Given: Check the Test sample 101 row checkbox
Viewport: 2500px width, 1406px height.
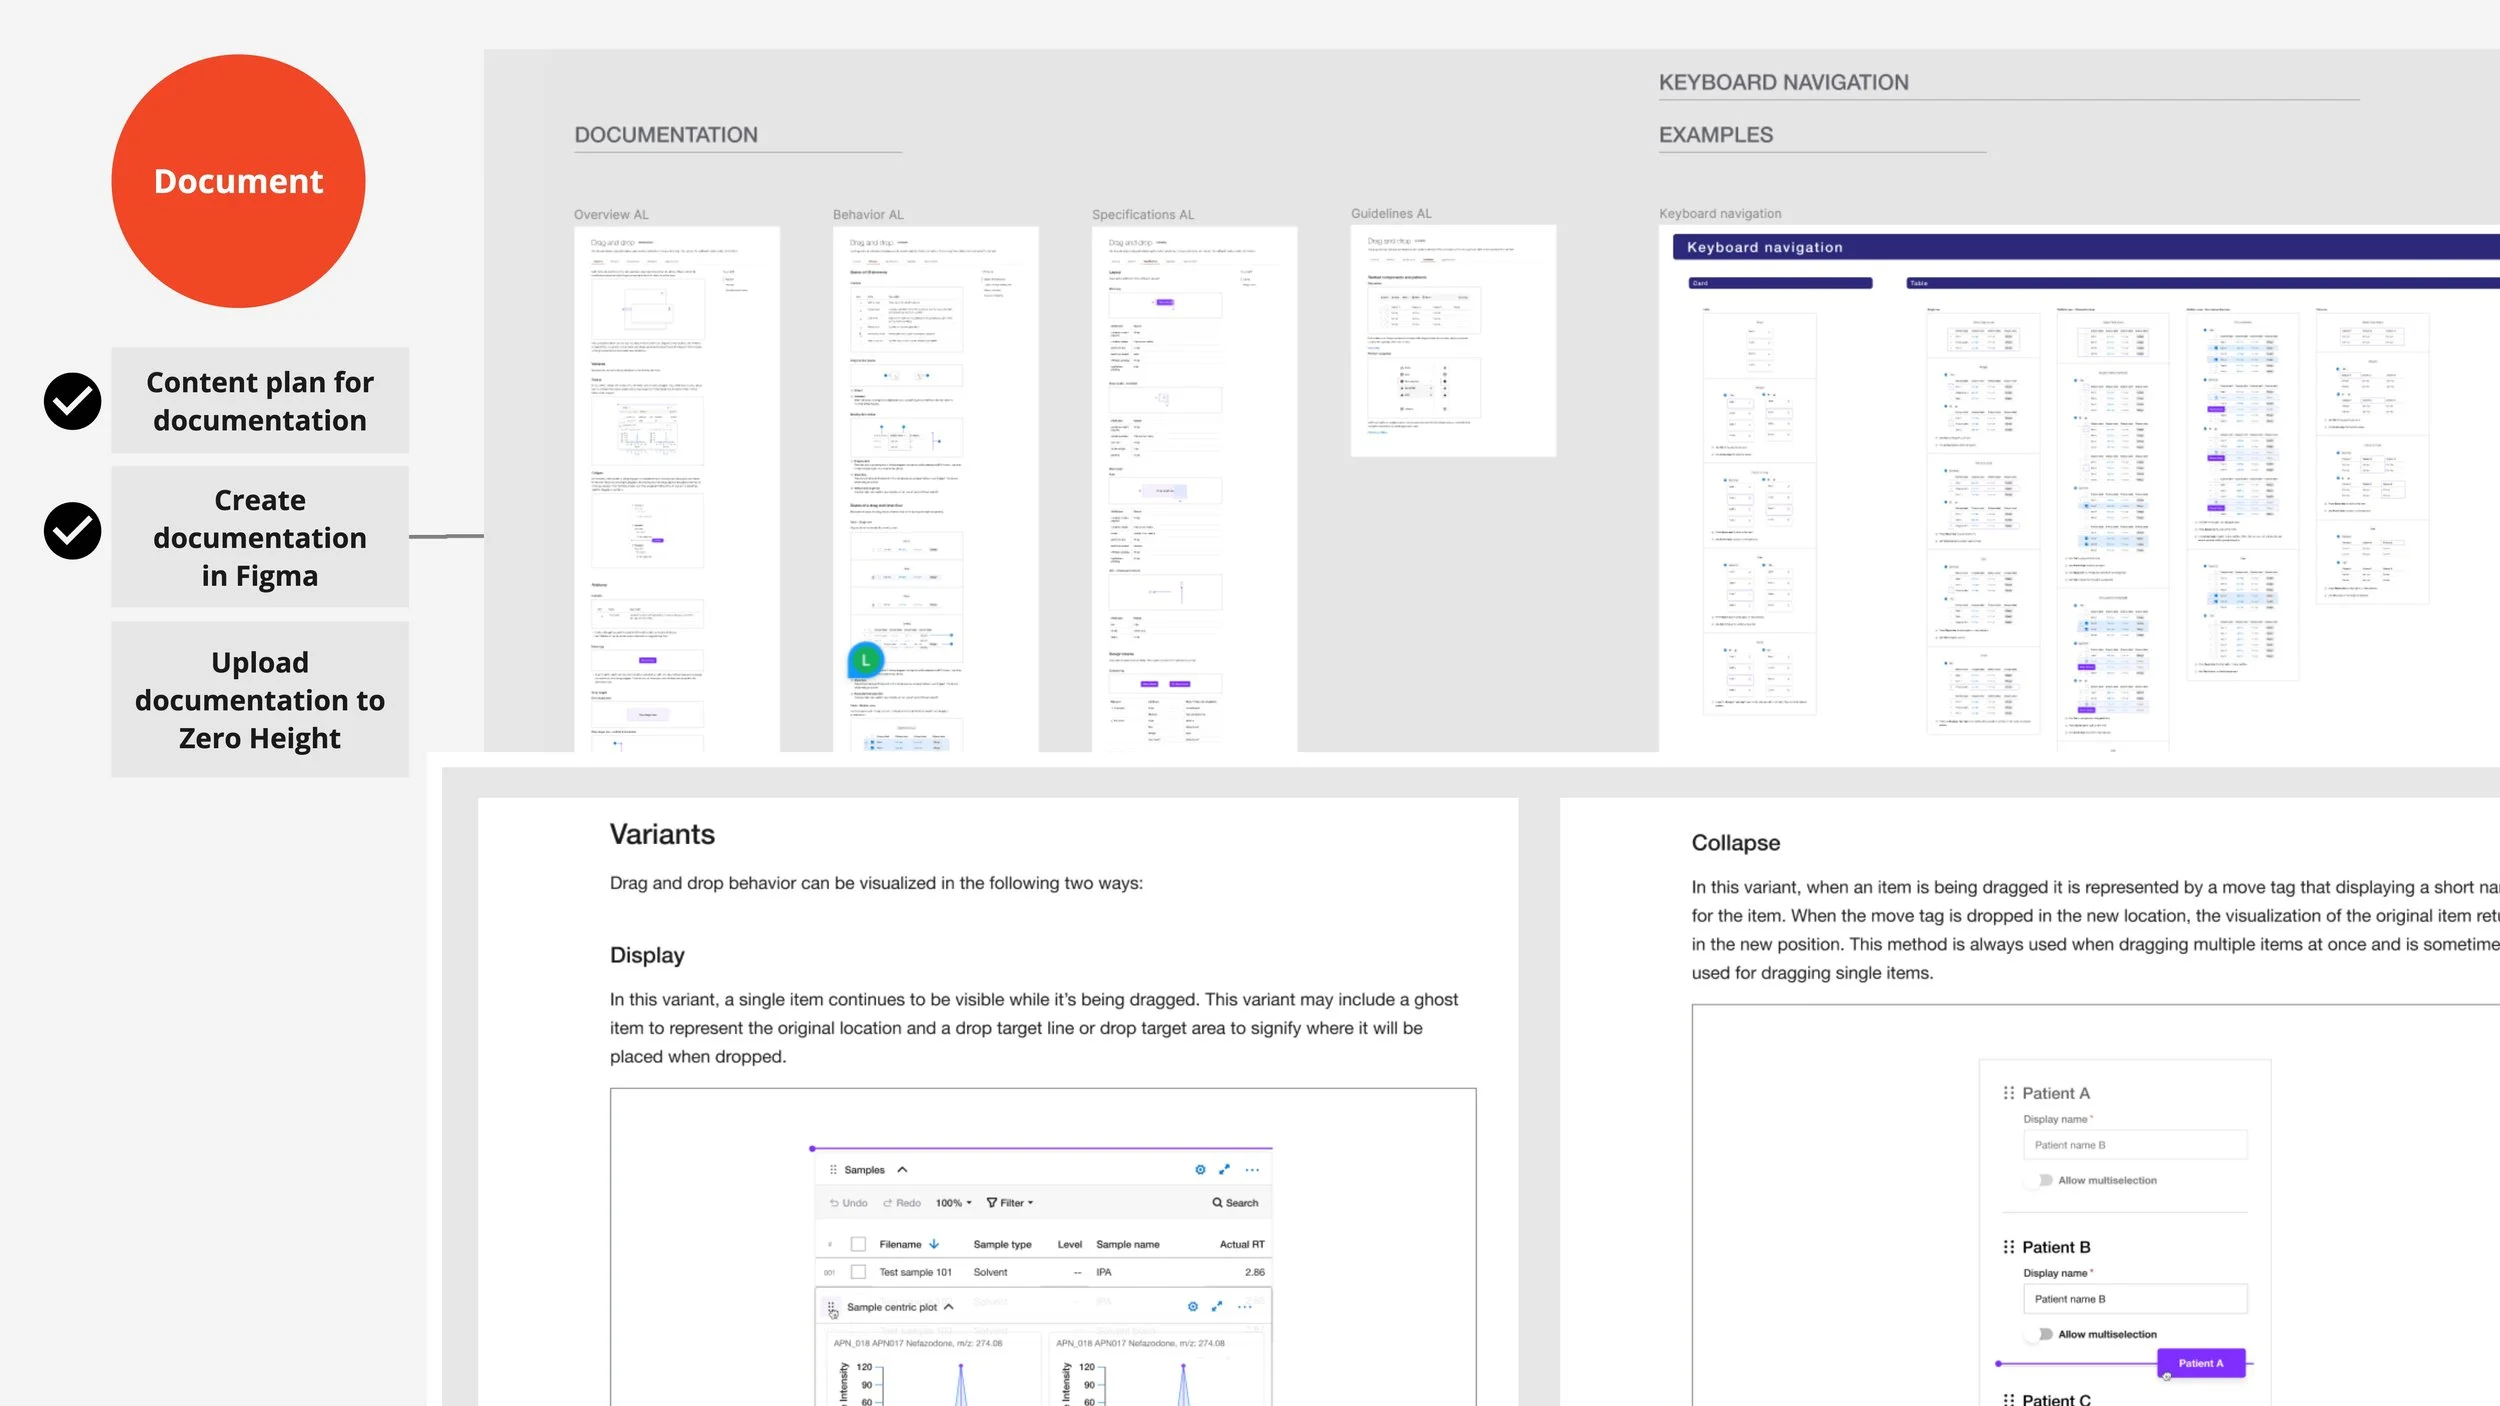Looking at the screenshot, I should point(858,1272).
